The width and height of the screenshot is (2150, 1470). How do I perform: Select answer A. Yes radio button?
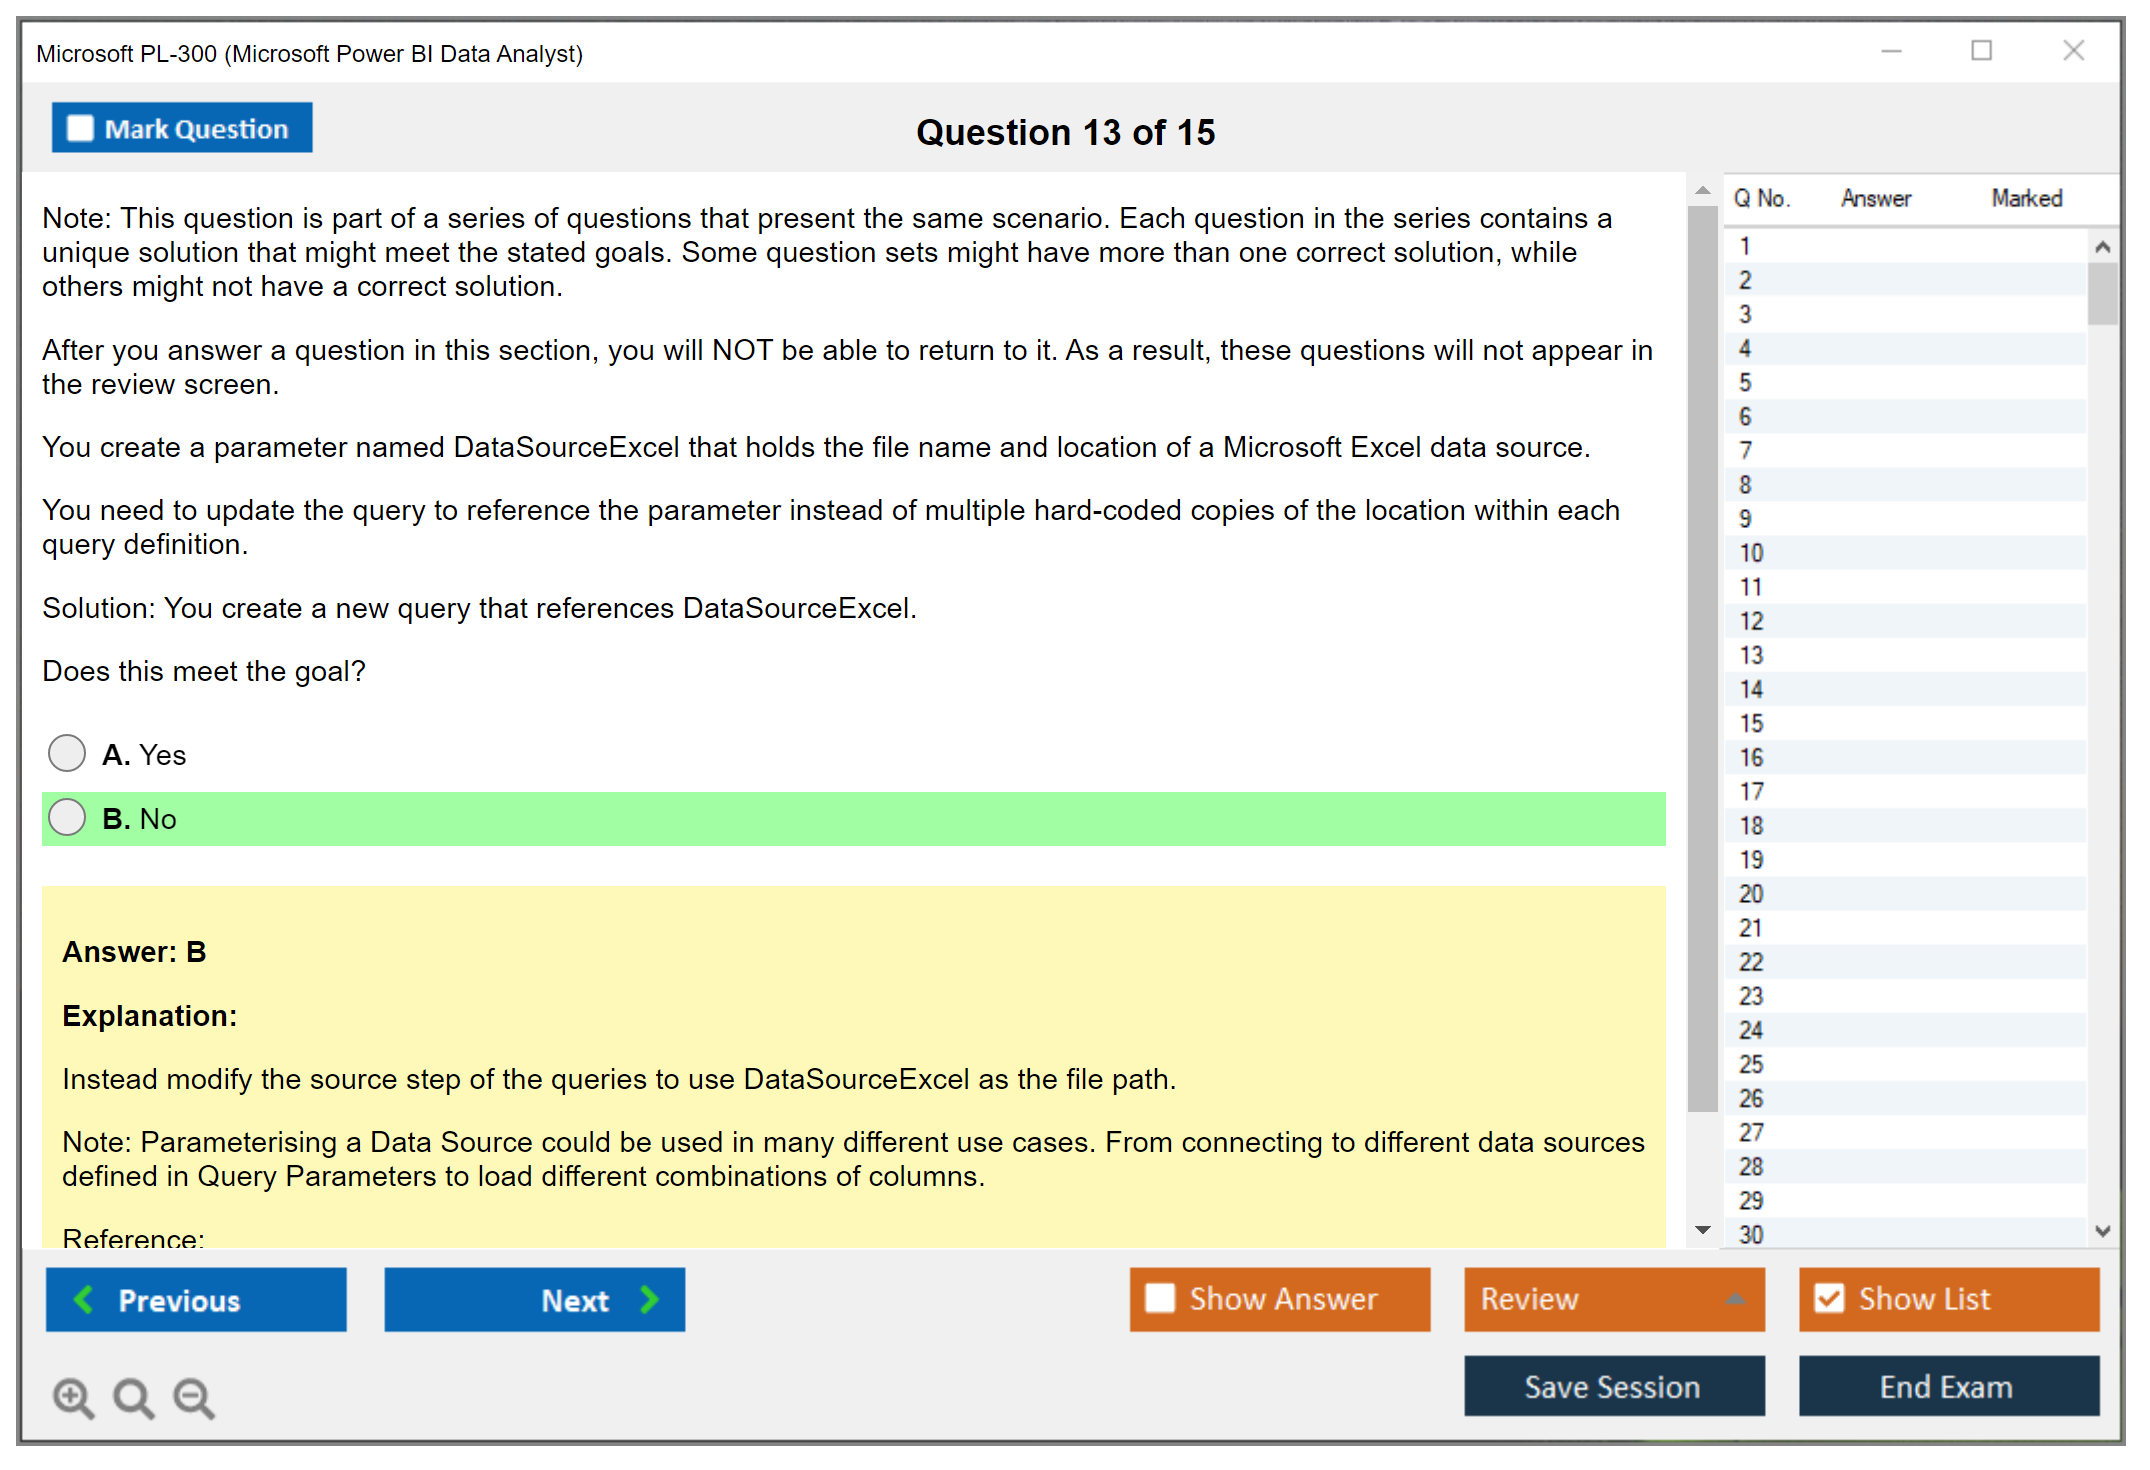click(x=67, y=753)
